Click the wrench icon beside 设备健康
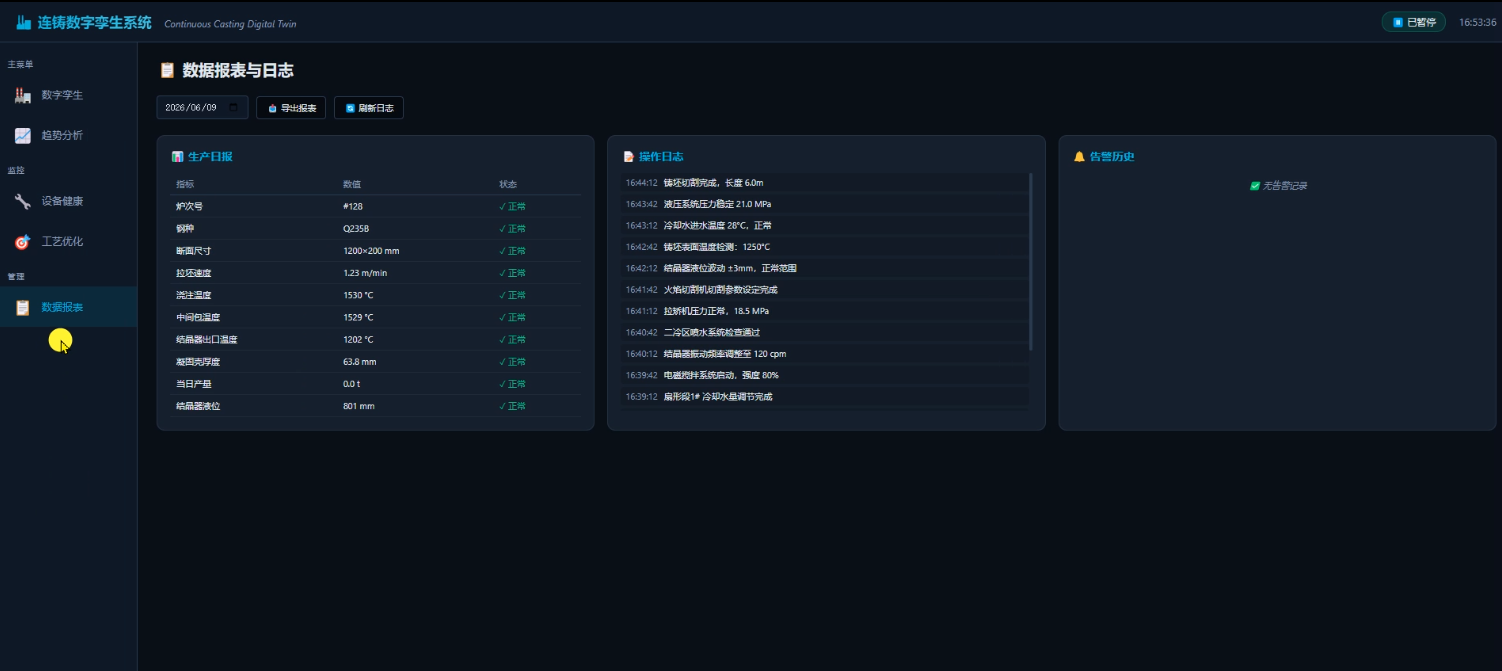Image resolution: width=1502 pixels, height=671 pixels. [x=22, y=201]
